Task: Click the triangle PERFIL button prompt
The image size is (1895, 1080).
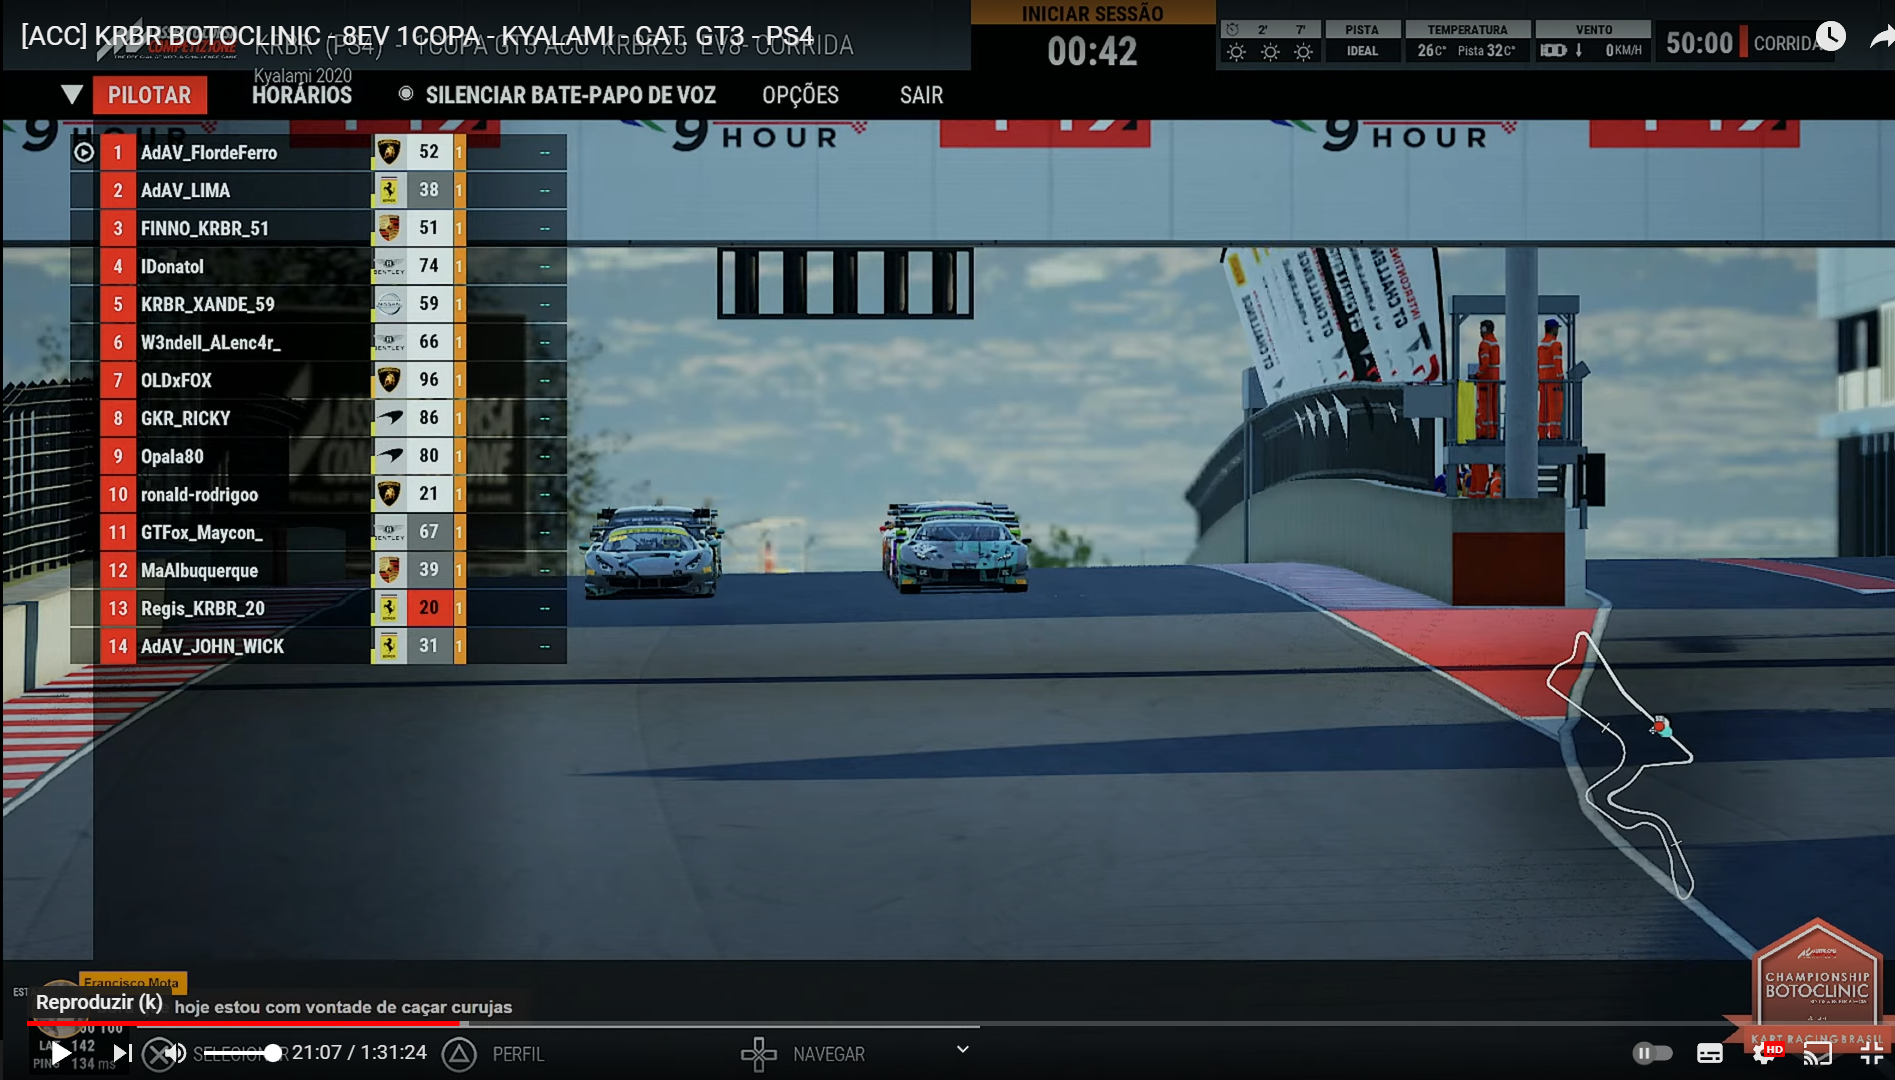Action: click(x=494, y=1054)
